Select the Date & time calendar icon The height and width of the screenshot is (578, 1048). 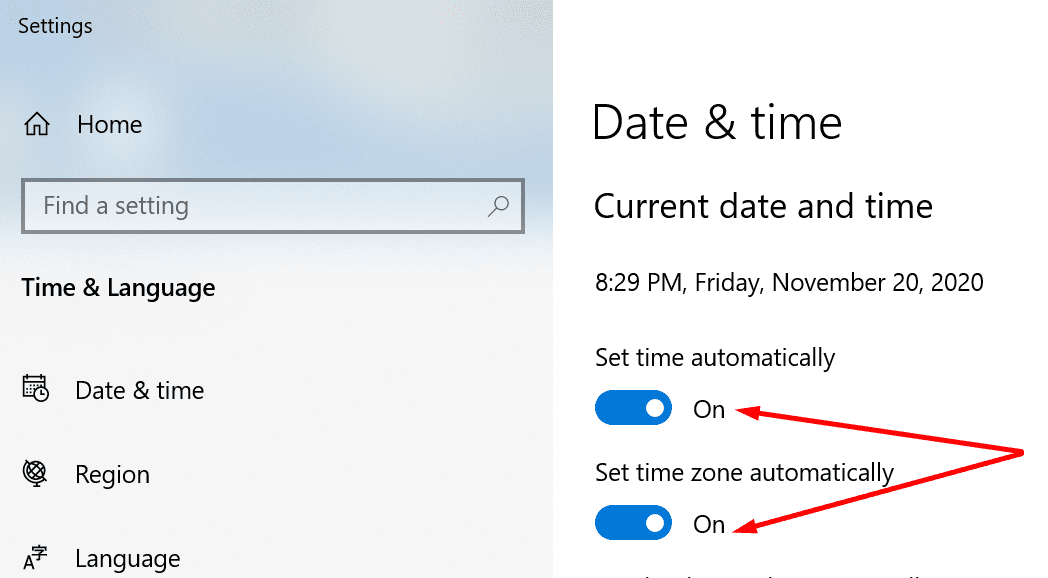tap(35, 388)
